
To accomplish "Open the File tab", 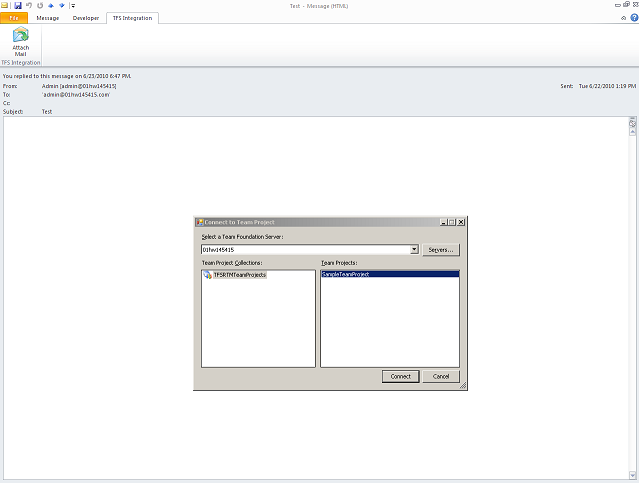I will click(14, 18).
